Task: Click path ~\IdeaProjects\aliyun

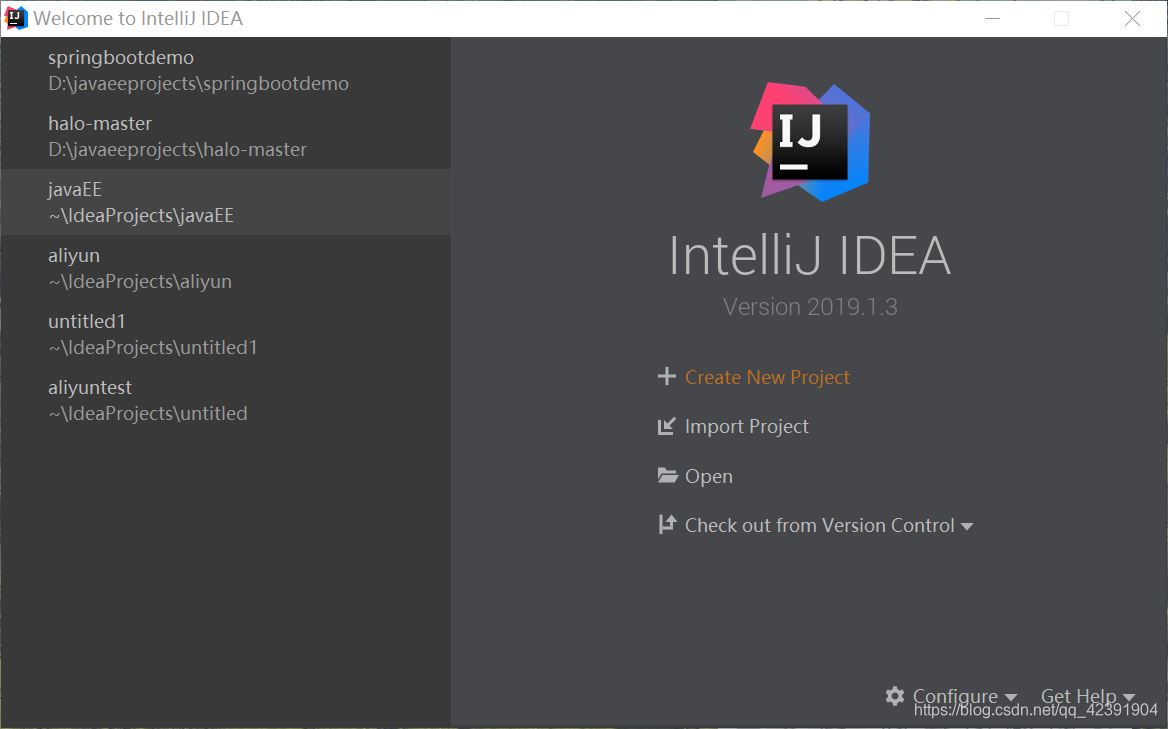Action: point(140,281)
